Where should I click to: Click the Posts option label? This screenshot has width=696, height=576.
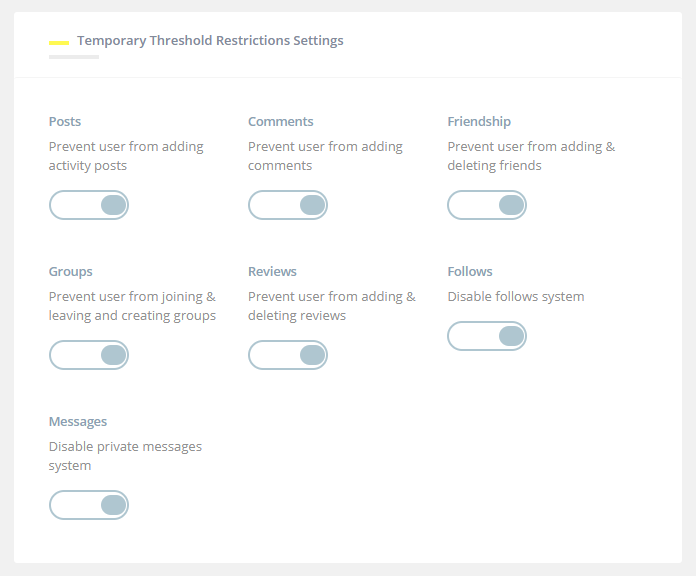tap(65, 122)
